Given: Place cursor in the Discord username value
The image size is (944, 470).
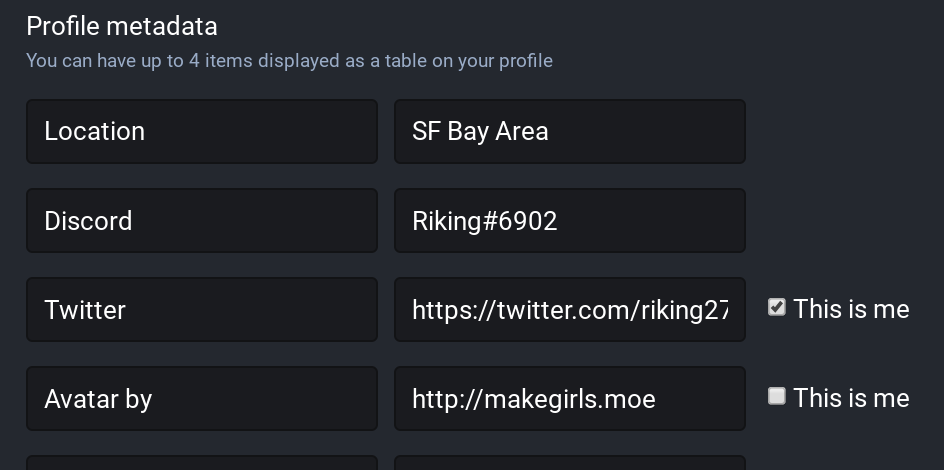Looking at the screenshot, I should (570, 220).
